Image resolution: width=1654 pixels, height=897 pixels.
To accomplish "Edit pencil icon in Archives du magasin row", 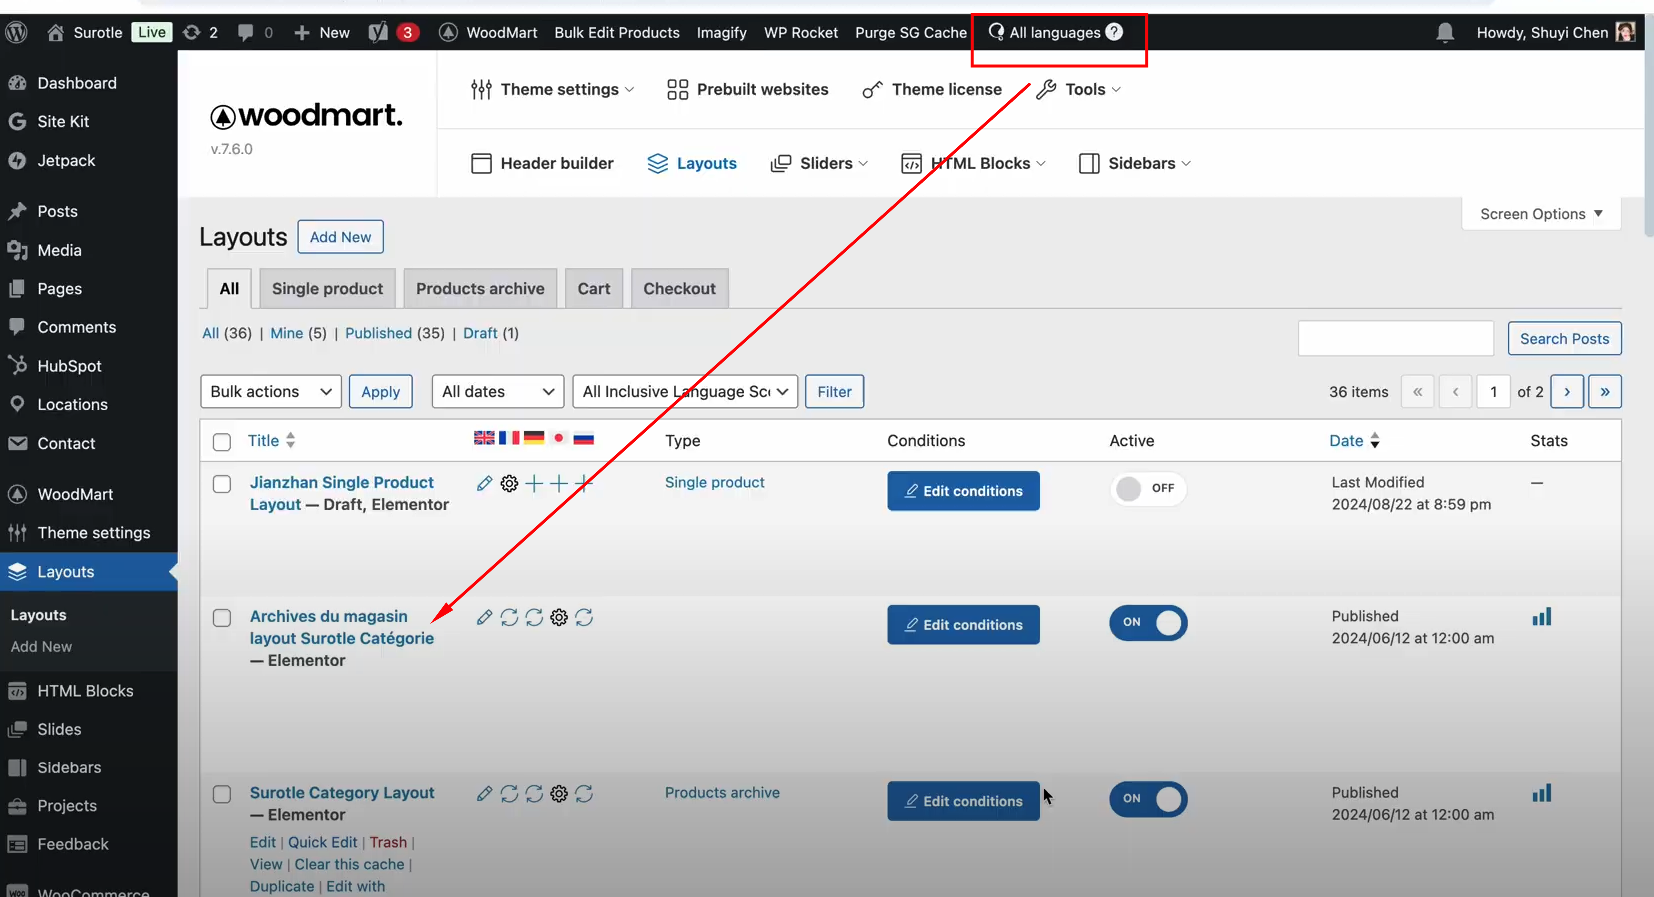I will tap(484, 618).
